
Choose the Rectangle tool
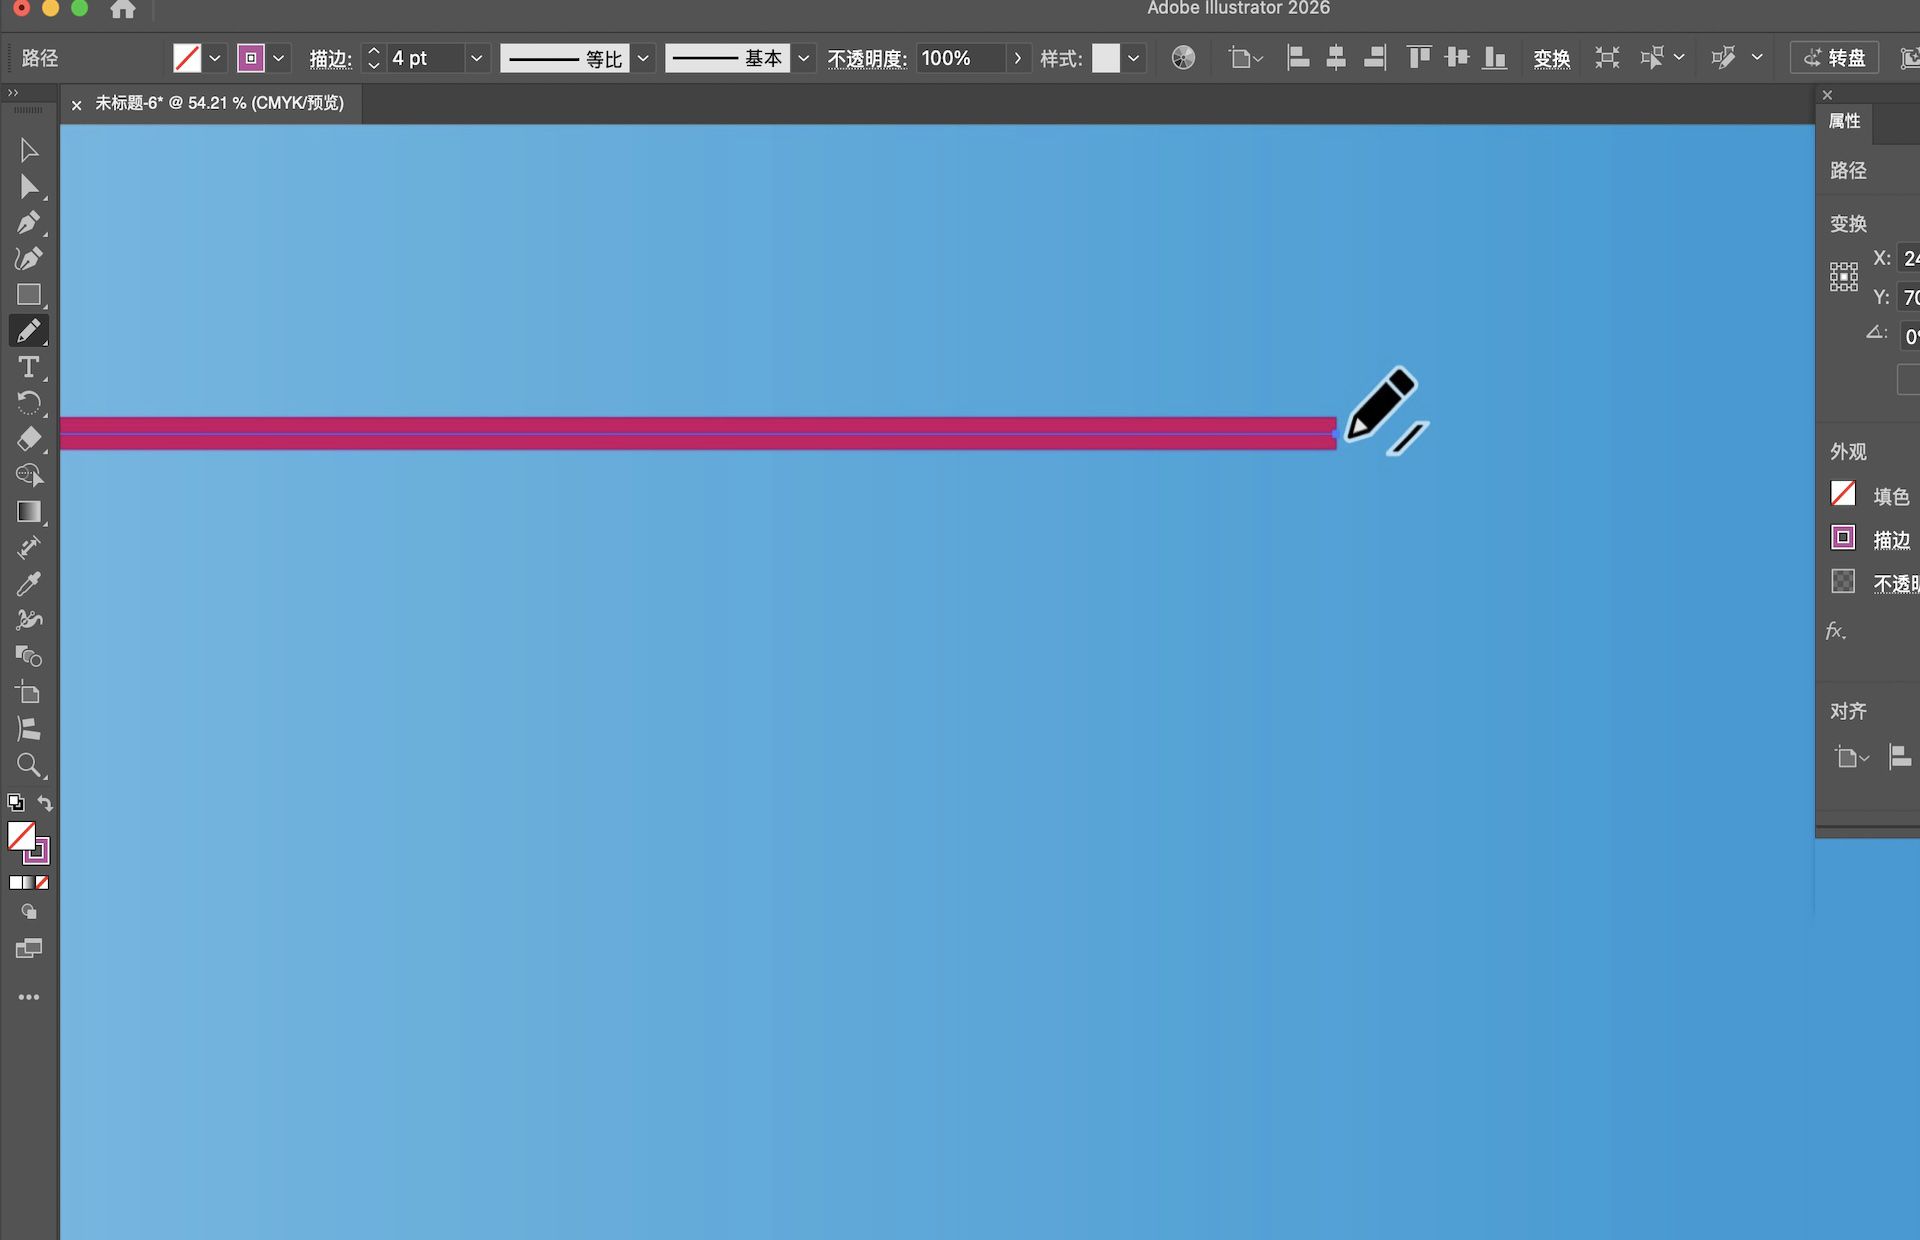click(28, 294)
